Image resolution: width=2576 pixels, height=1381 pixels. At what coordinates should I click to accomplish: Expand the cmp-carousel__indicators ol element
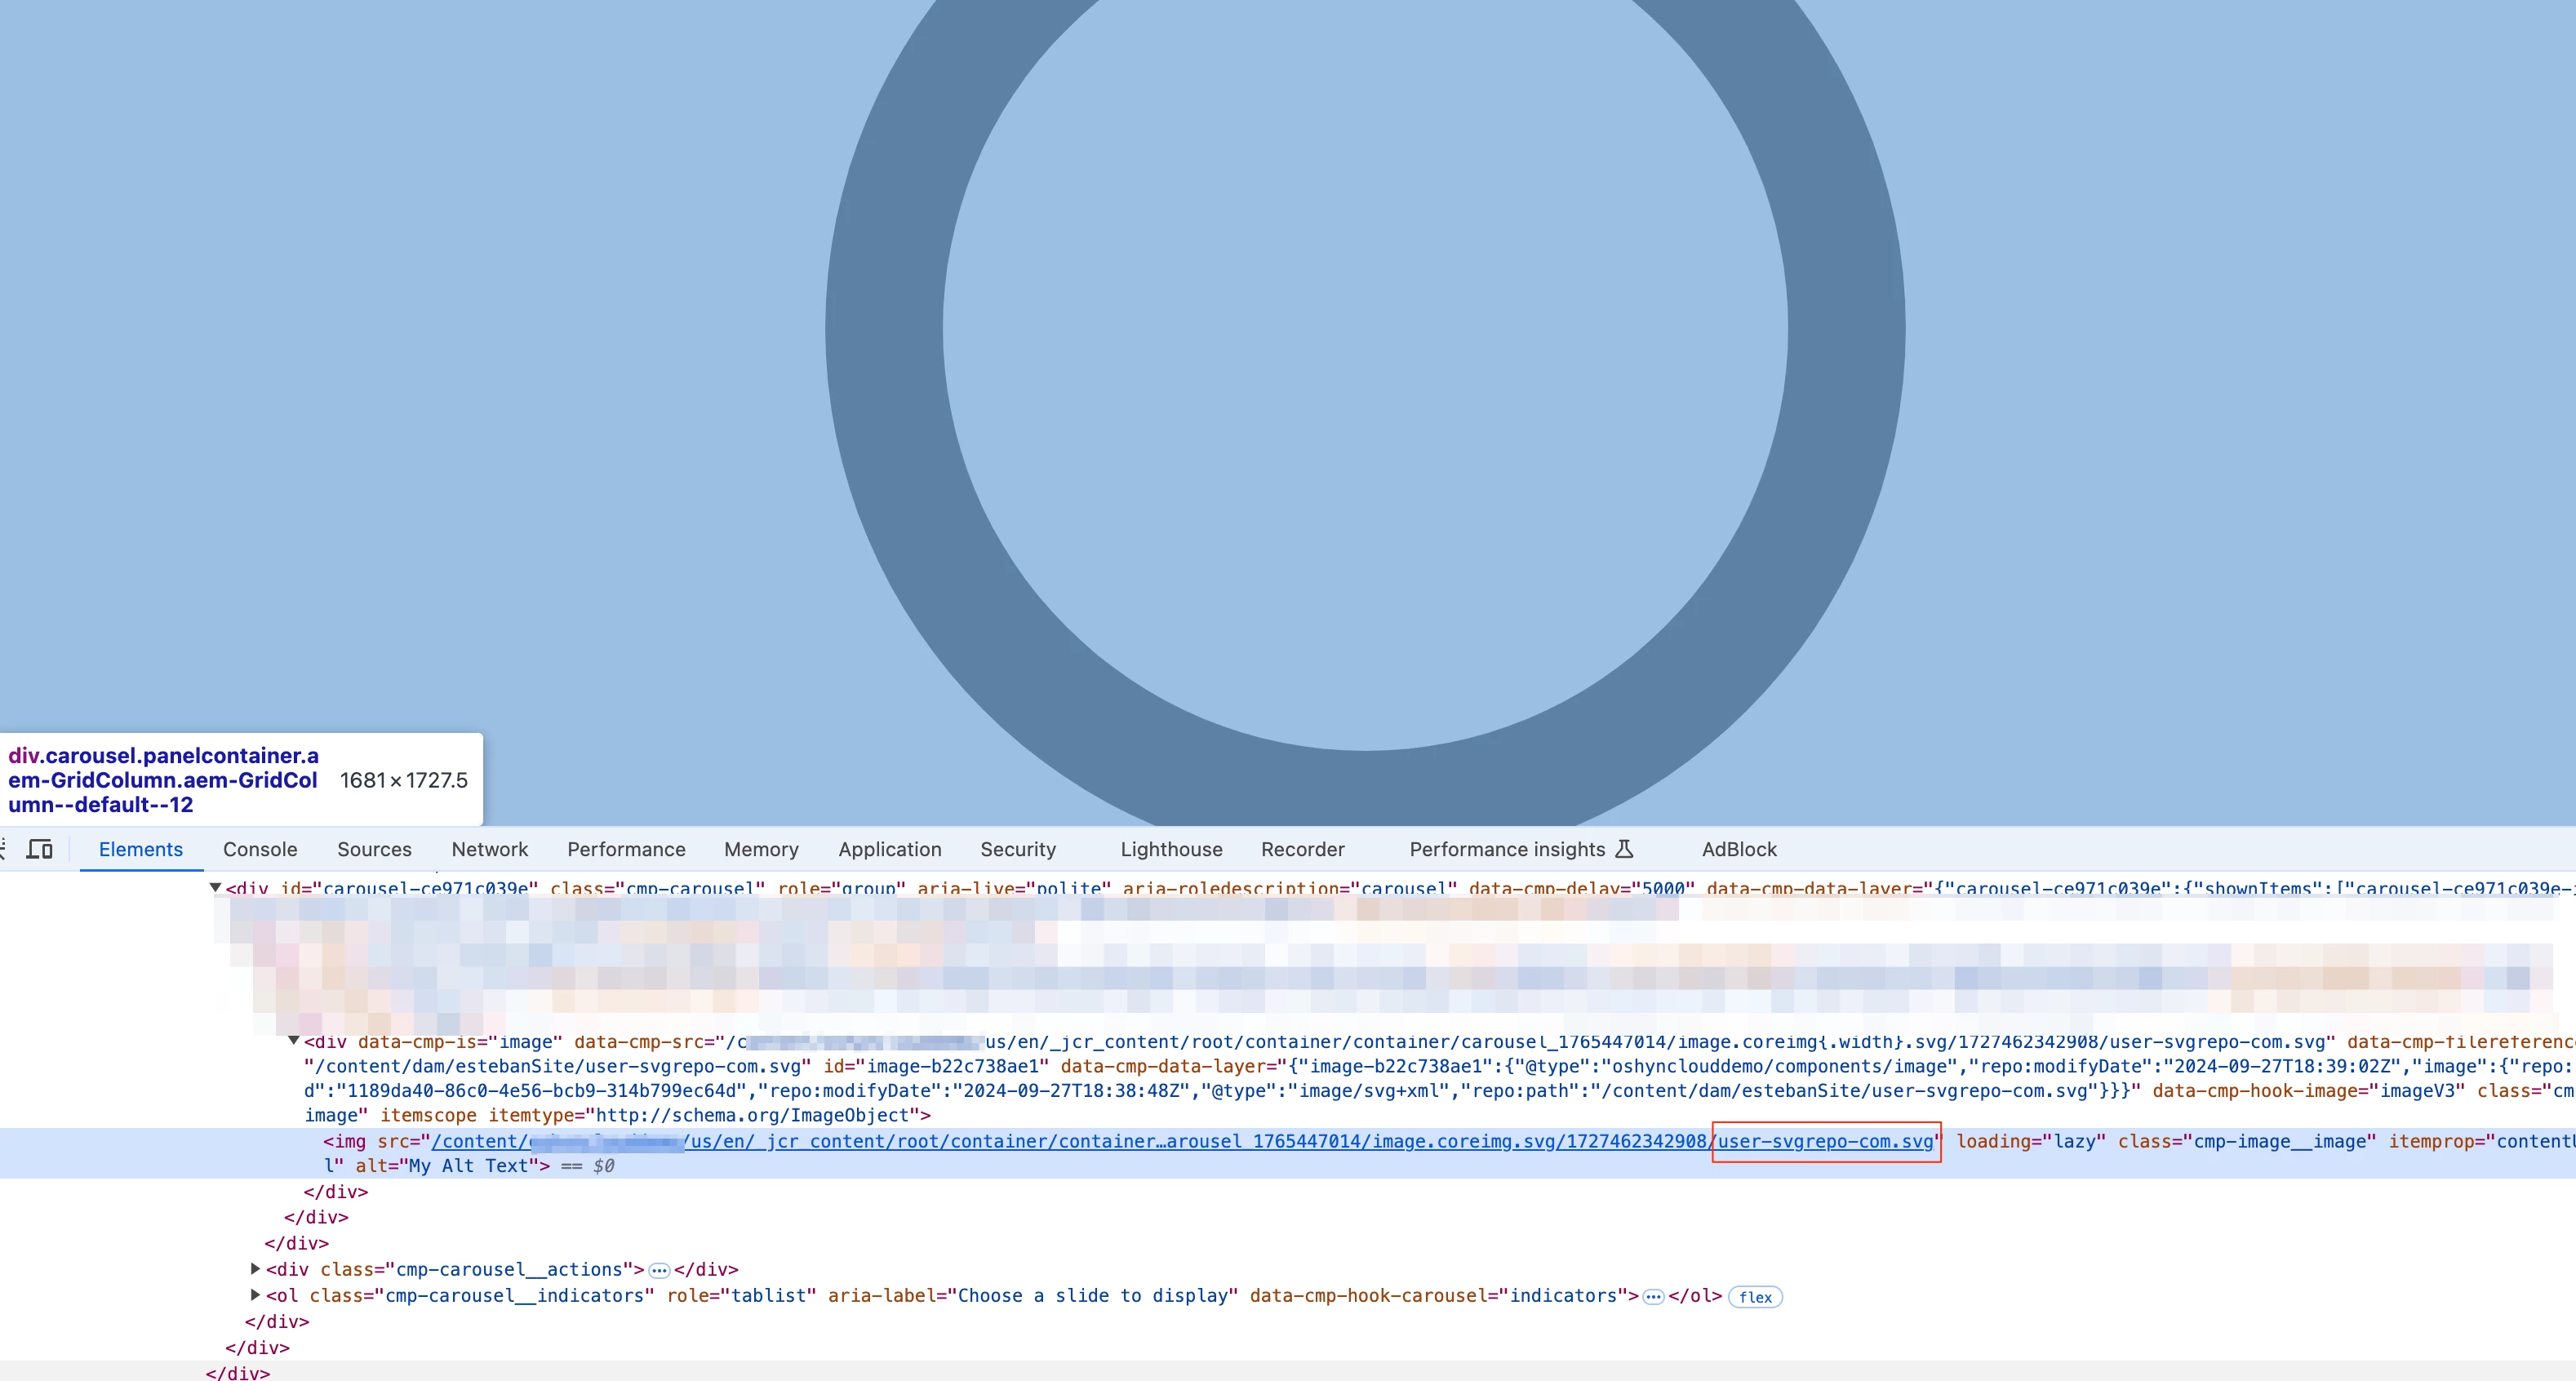255,1295
